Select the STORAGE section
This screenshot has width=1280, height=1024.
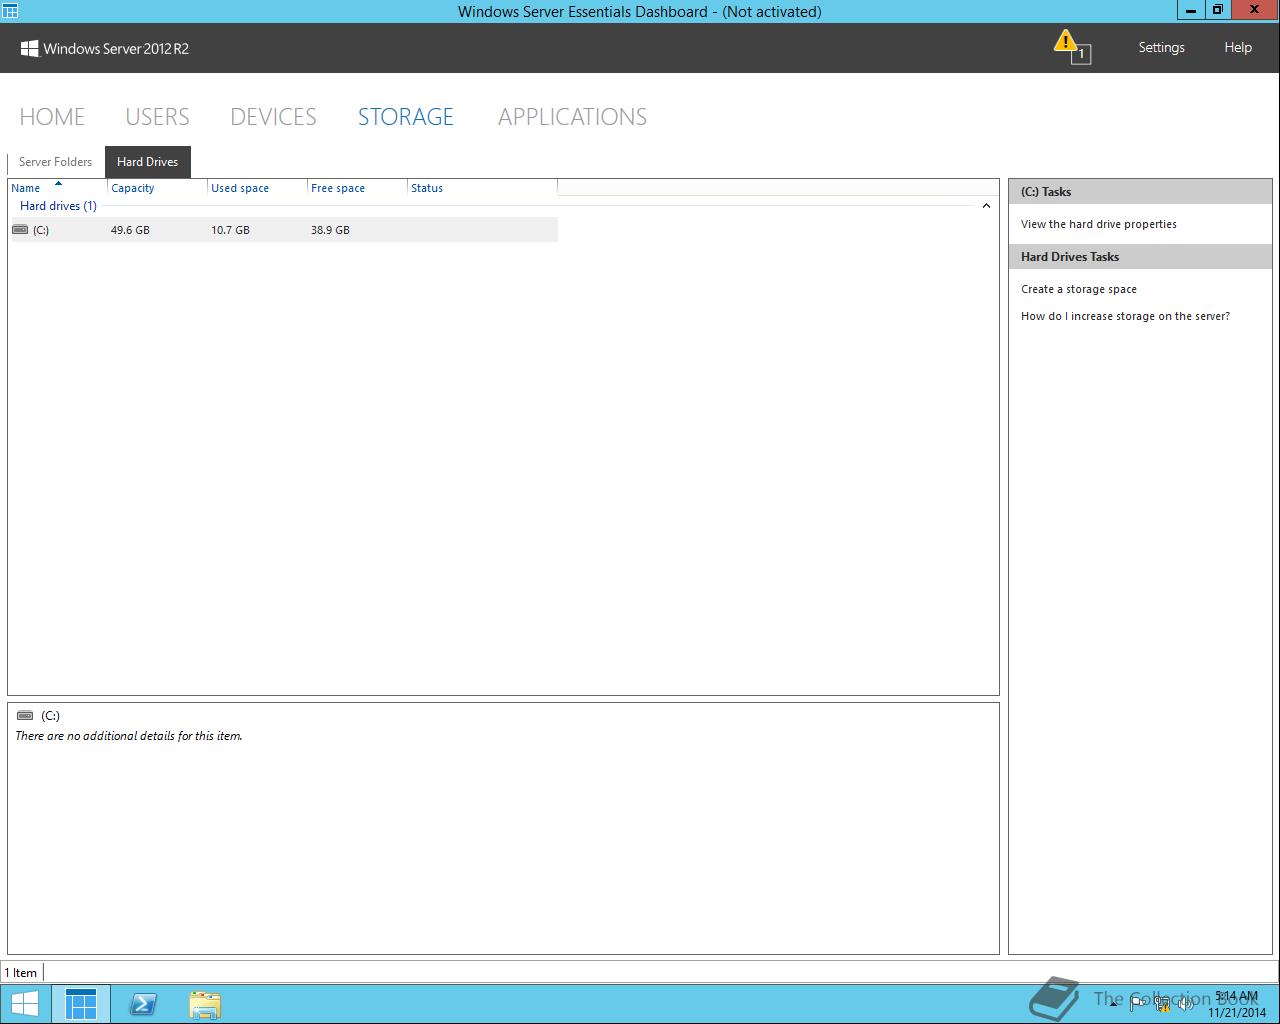point(406,117)
